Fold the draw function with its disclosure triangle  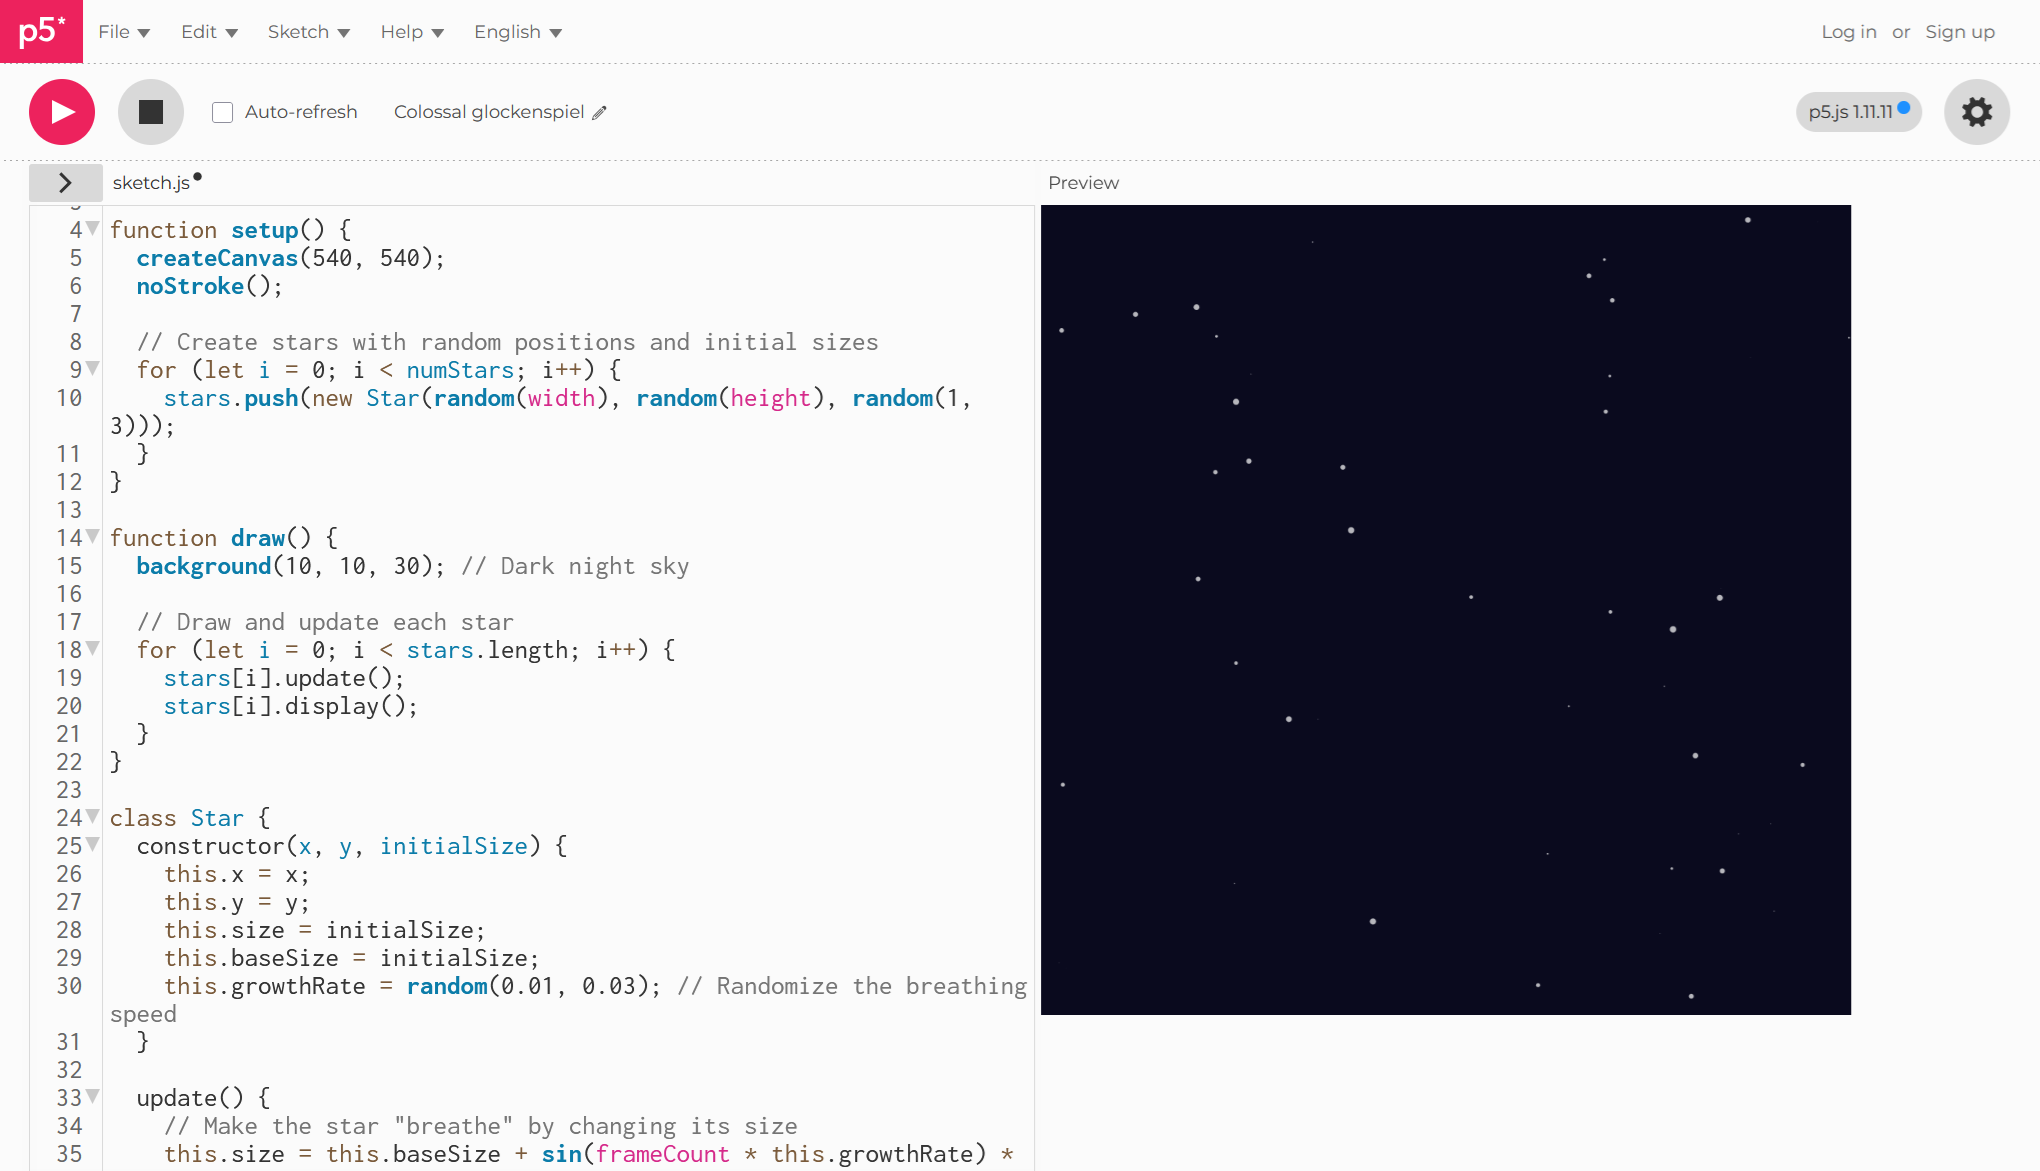(91, 537)
